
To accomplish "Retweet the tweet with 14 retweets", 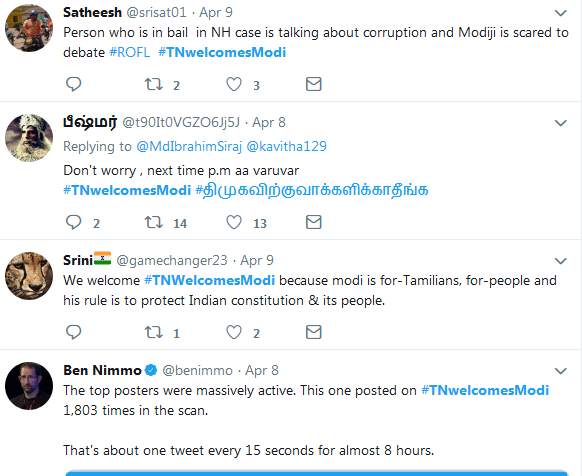I will tap(154, 222).
